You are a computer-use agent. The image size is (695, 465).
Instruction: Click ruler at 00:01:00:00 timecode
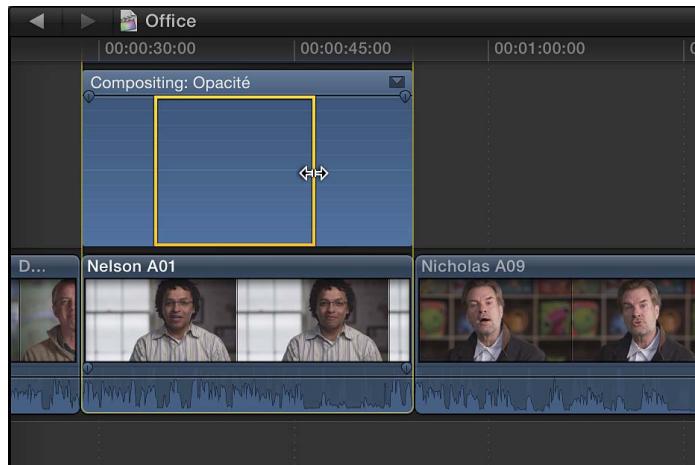click(x=539, y=48)
